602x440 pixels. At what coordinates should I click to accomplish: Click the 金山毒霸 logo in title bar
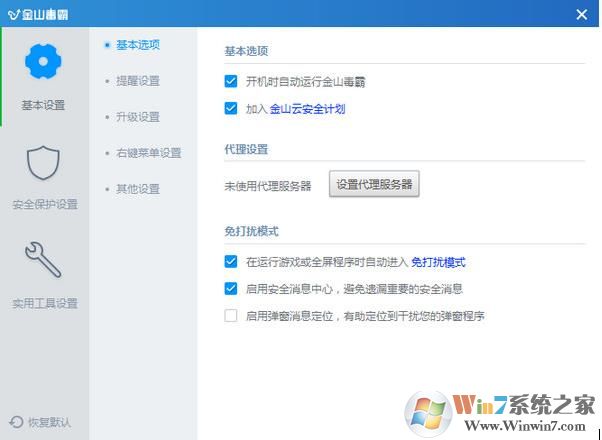[38, 14]
